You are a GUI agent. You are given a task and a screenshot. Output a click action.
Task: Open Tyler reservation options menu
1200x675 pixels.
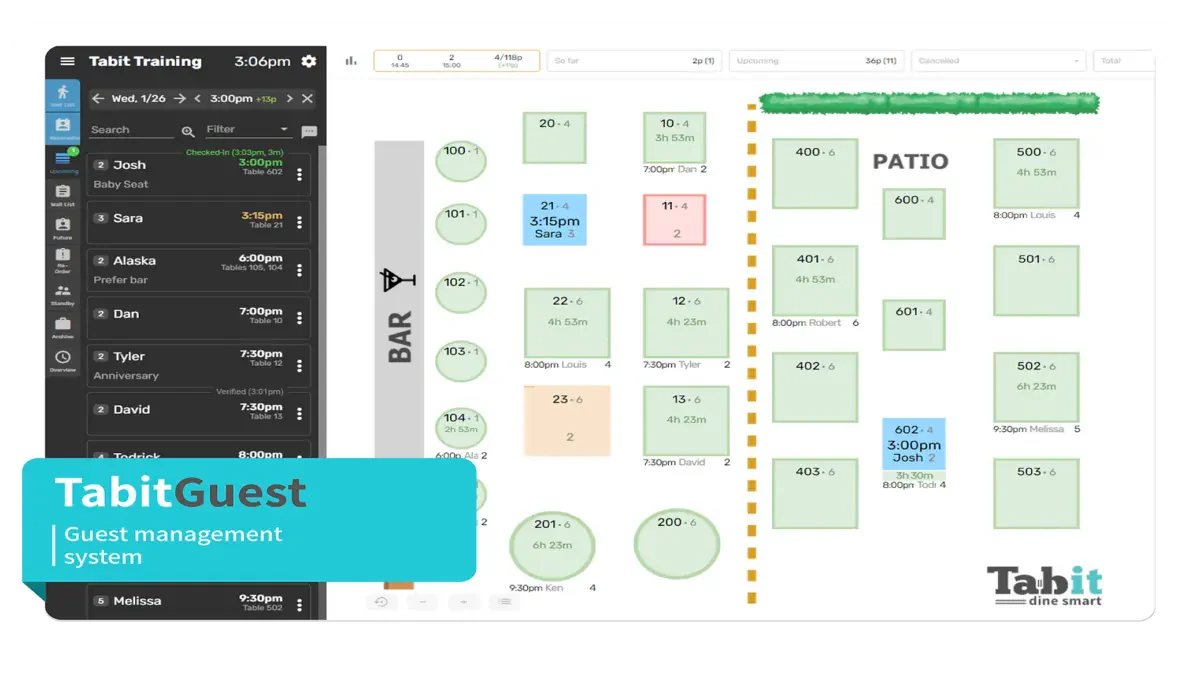299,366
